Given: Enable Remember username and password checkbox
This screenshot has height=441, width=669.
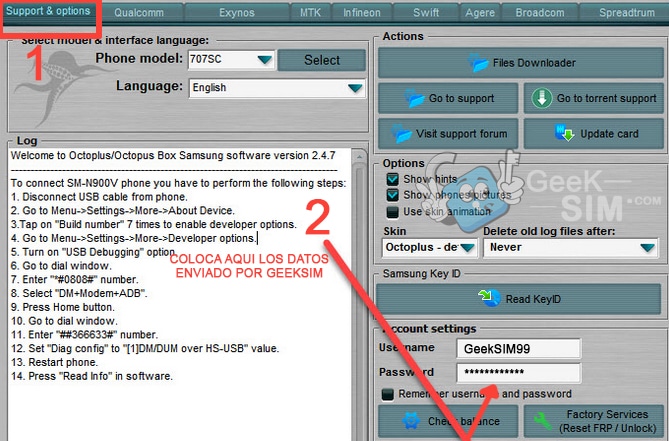Looking at the screenshot, I should click(387, 394).
